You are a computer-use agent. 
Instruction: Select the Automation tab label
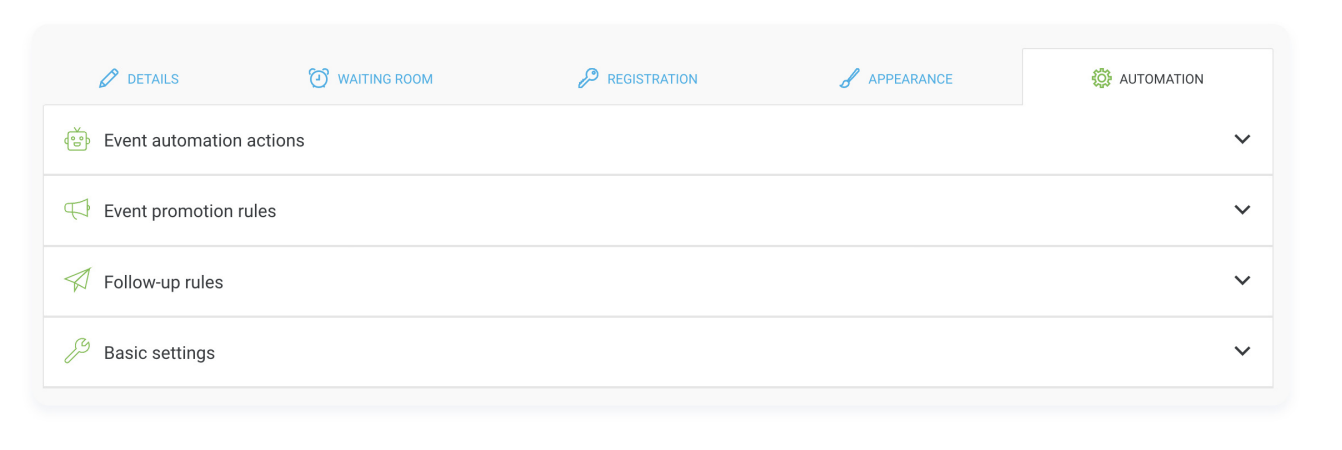(1161, 79)
